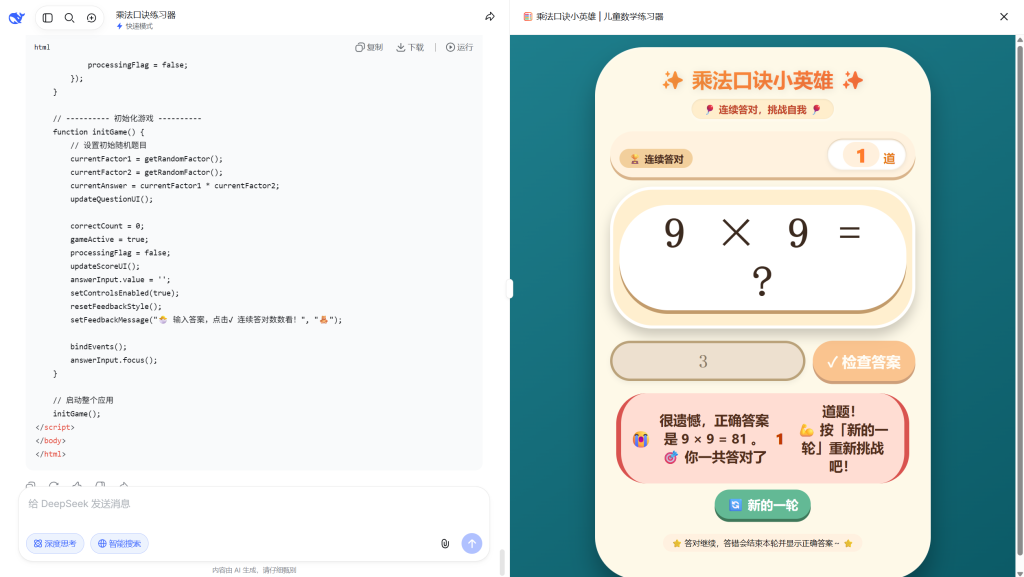
Task: Click the 内容由 AI 生成 disclaimer text
Action: (254, 570)
